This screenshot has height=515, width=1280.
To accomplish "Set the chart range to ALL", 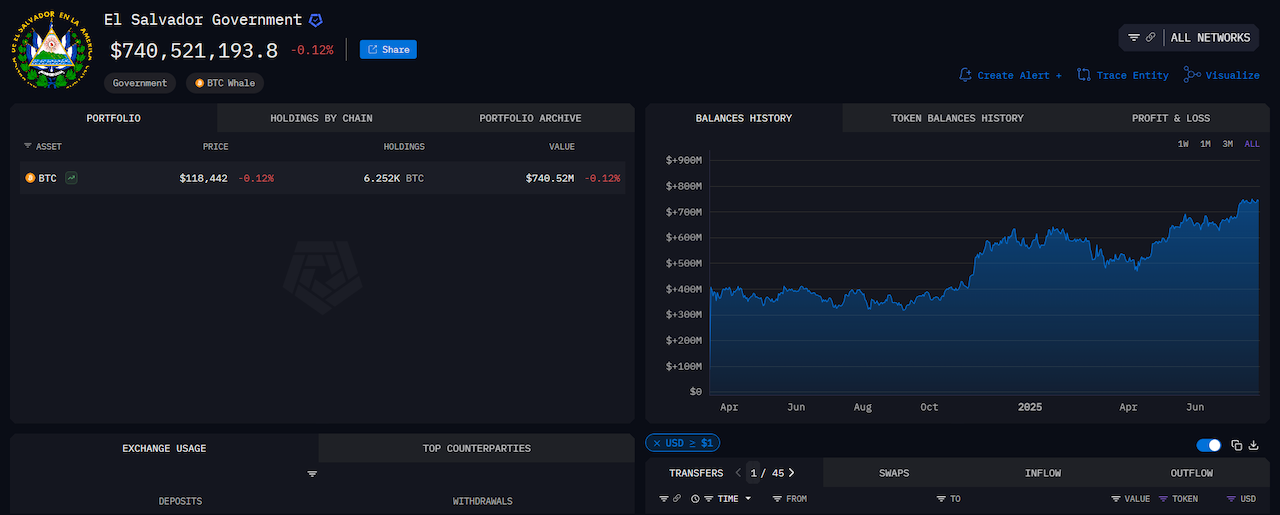I will [1252, 144].
